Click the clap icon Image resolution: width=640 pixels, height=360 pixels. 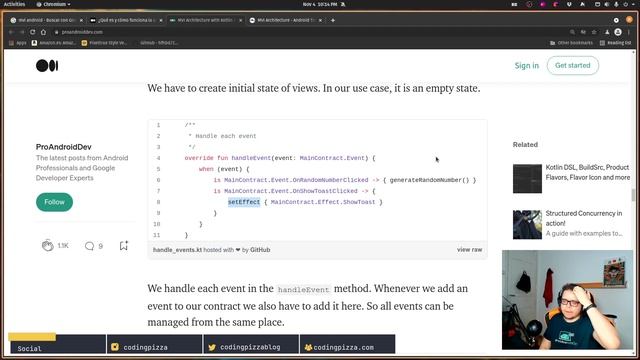47,245
